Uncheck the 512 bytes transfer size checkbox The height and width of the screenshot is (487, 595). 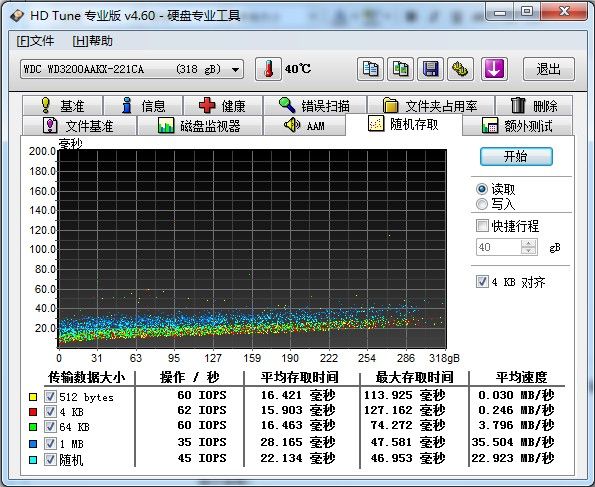[x=50, y=397]
